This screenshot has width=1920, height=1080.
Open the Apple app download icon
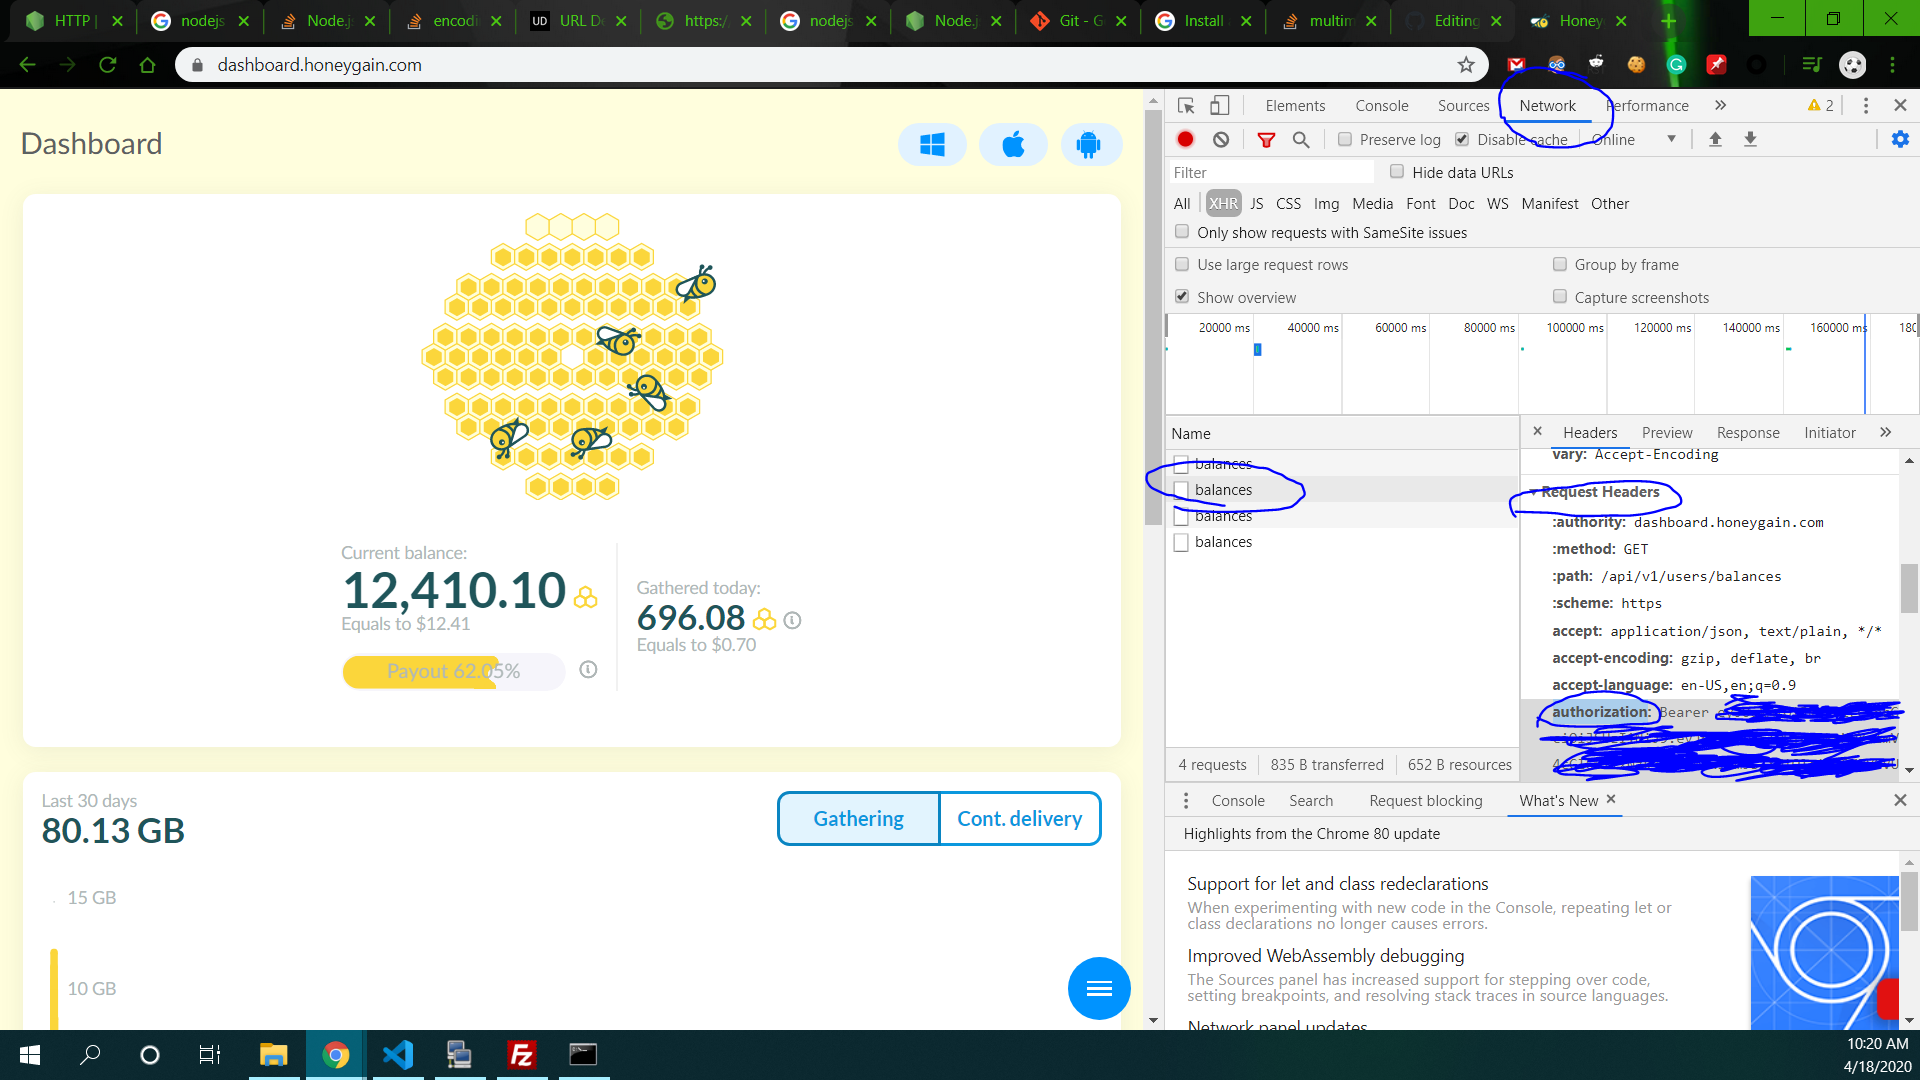[x=1013, y=145]
